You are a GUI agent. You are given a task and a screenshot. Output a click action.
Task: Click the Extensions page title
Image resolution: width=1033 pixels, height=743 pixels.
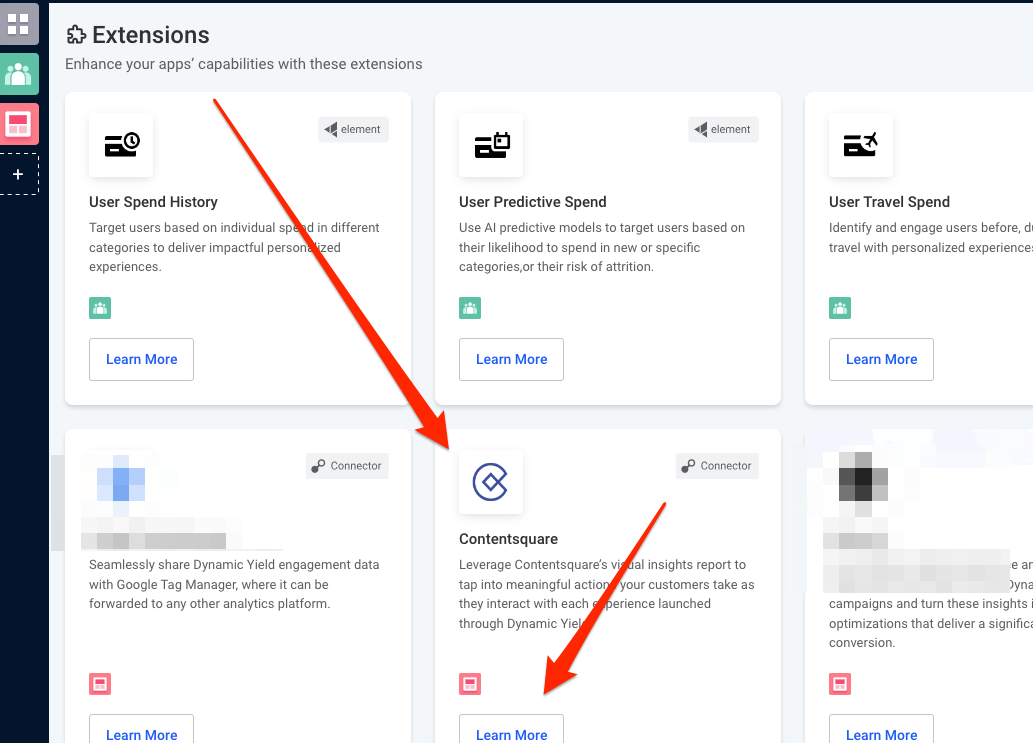pyautogui.click(x=151, y=35)
